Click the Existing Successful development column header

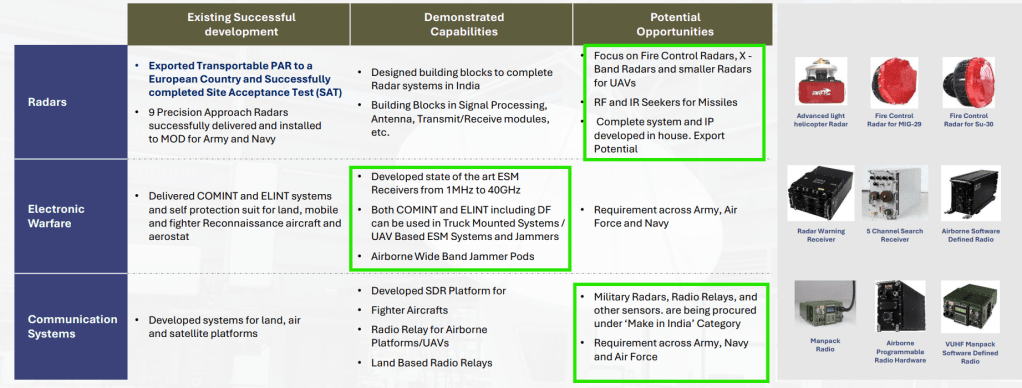239,24
